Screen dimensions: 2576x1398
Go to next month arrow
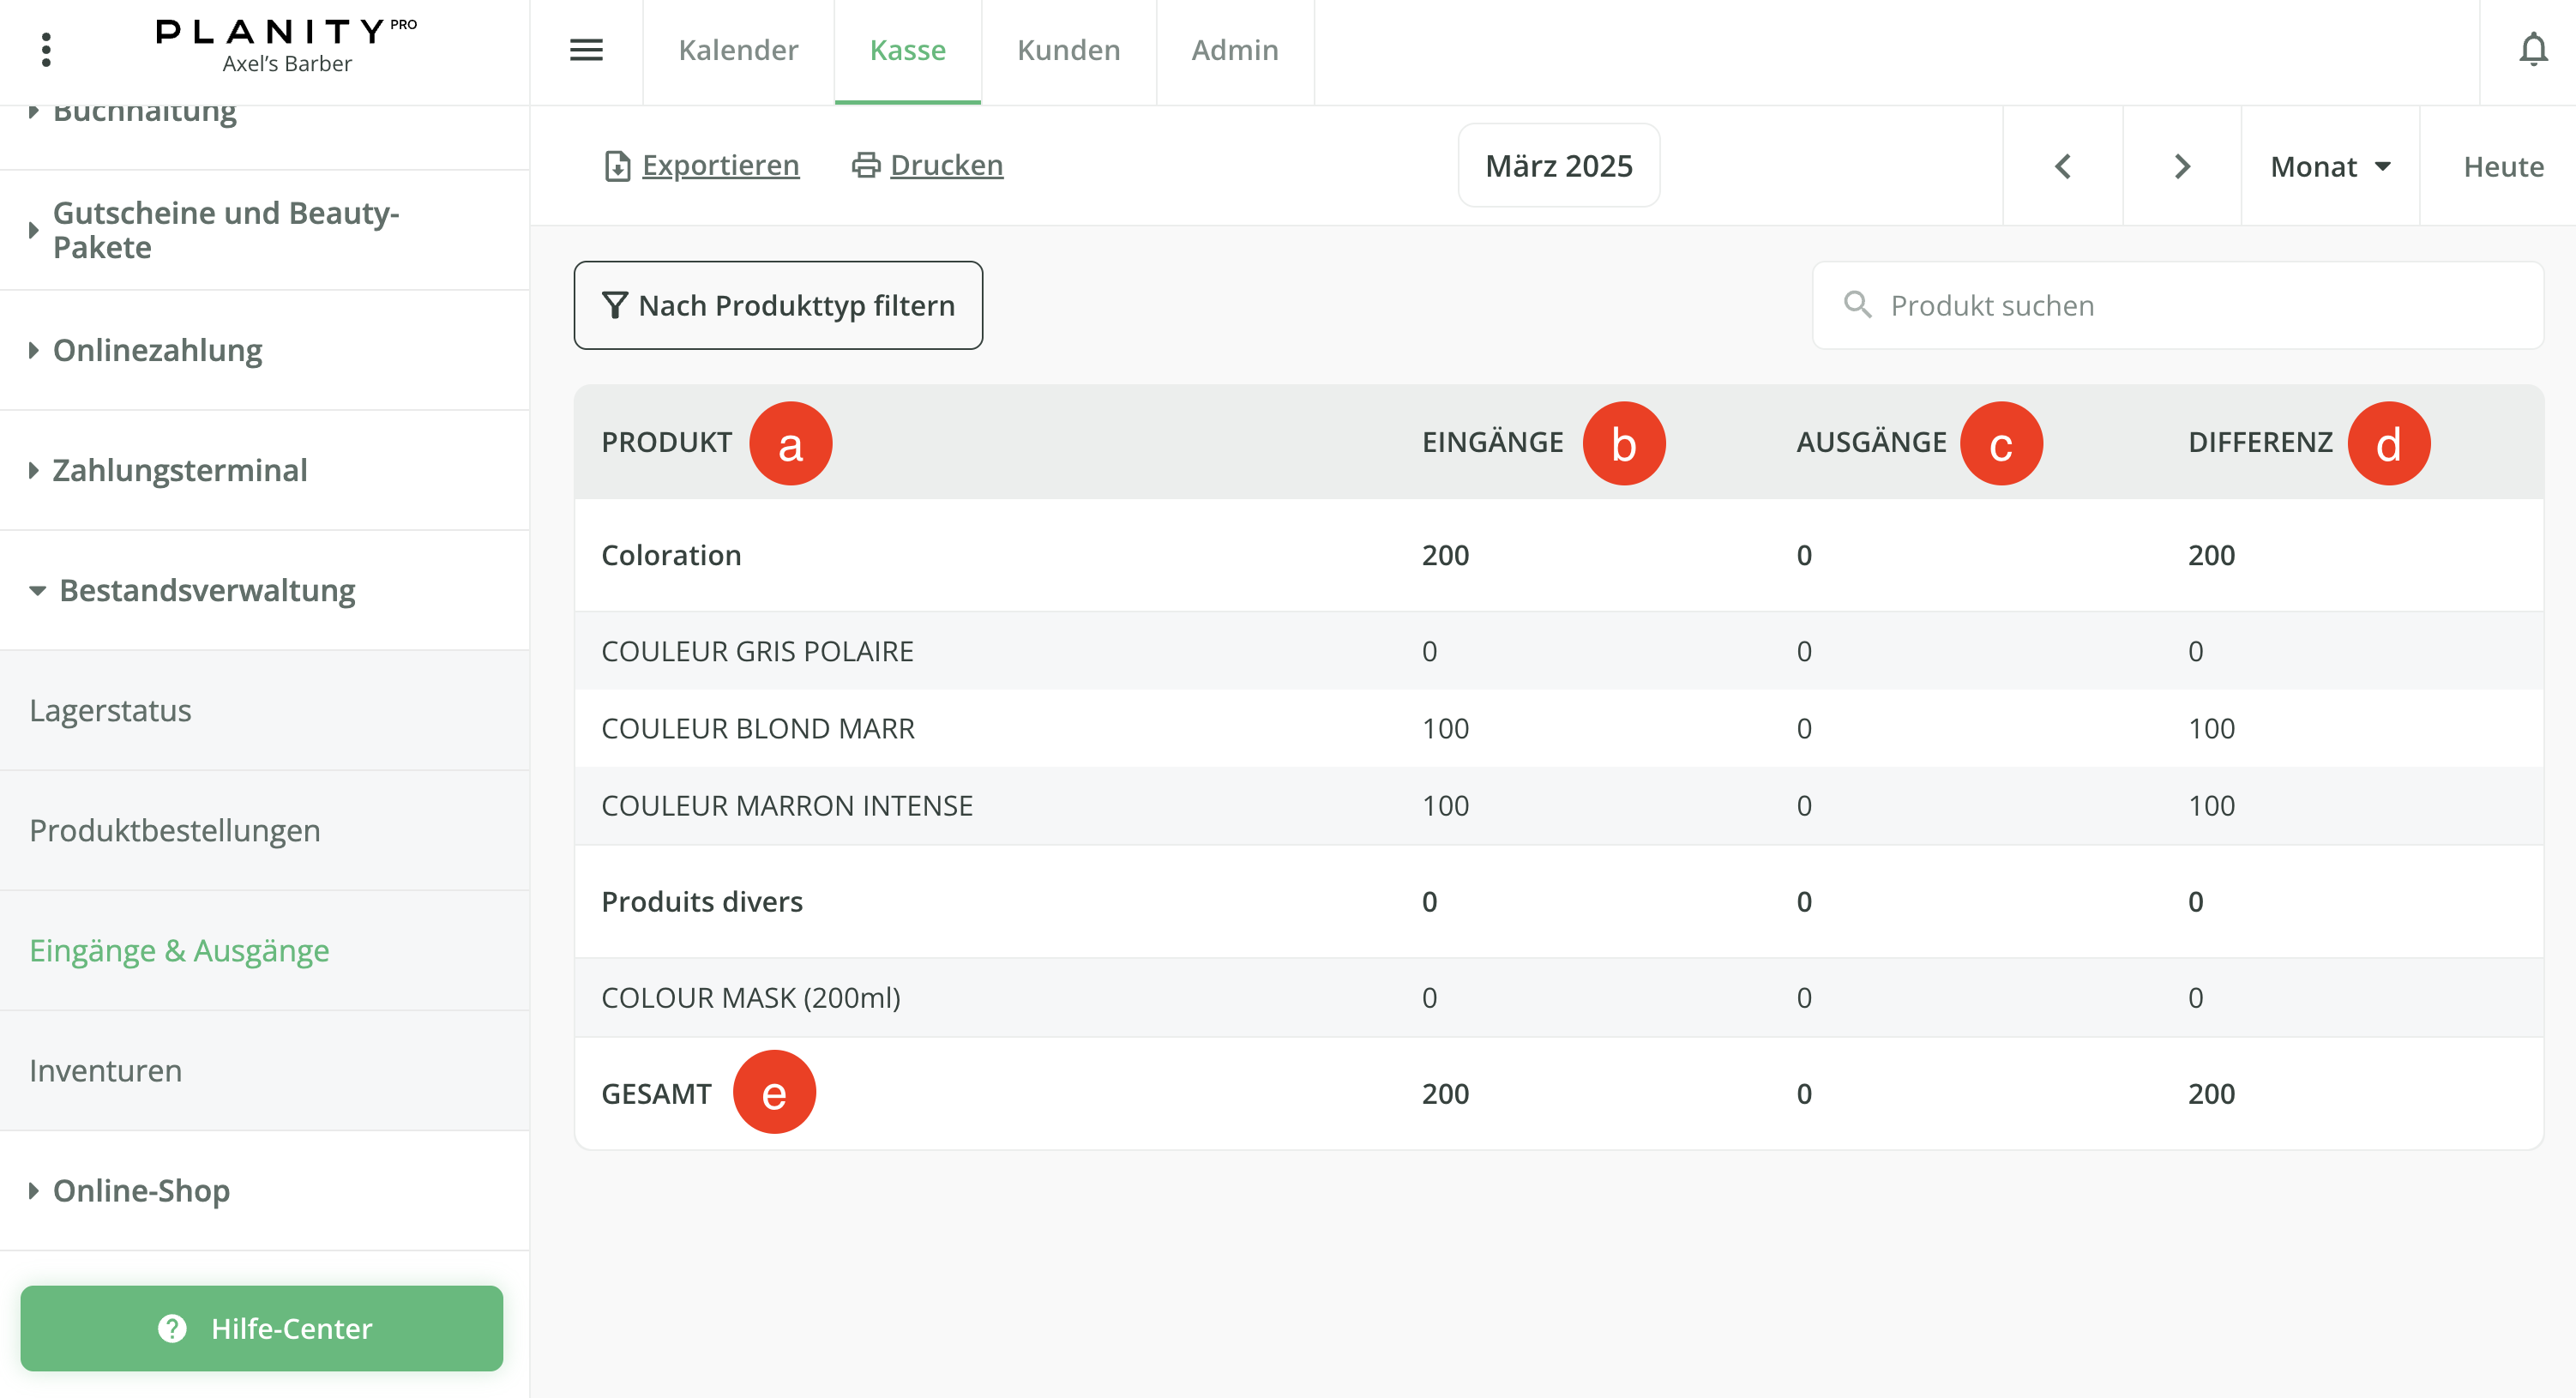coord(2182,166)
